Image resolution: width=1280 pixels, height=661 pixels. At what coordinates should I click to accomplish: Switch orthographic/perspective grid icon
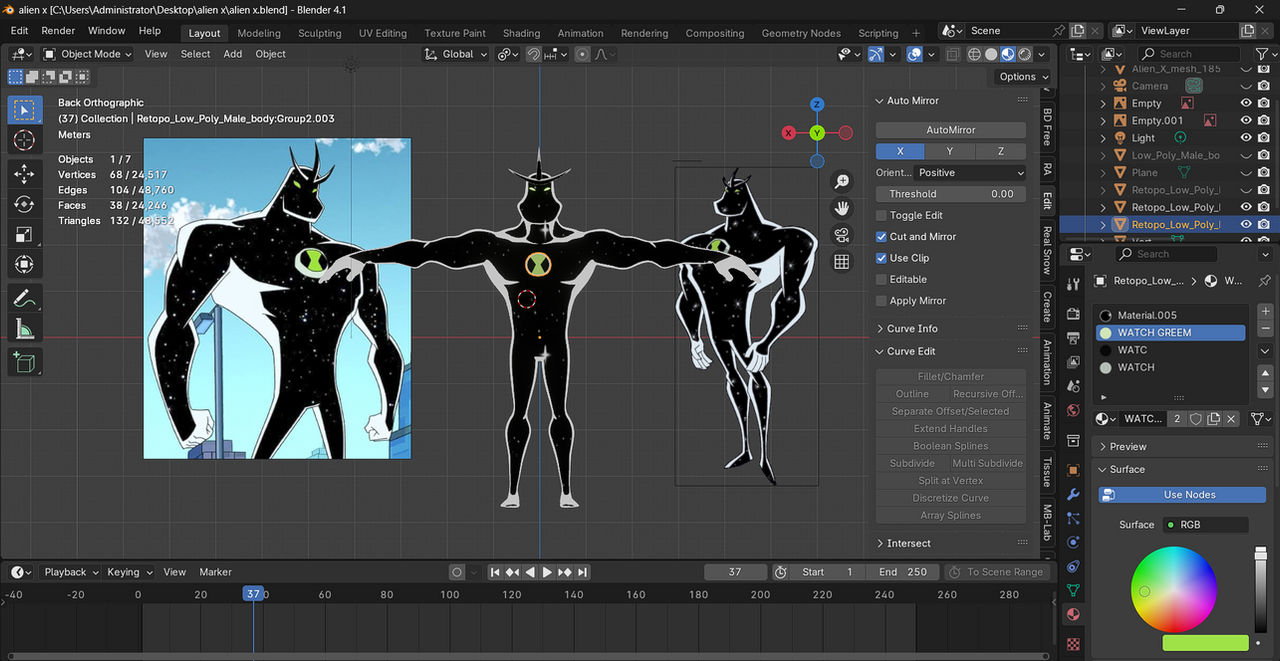pos(842,262)
